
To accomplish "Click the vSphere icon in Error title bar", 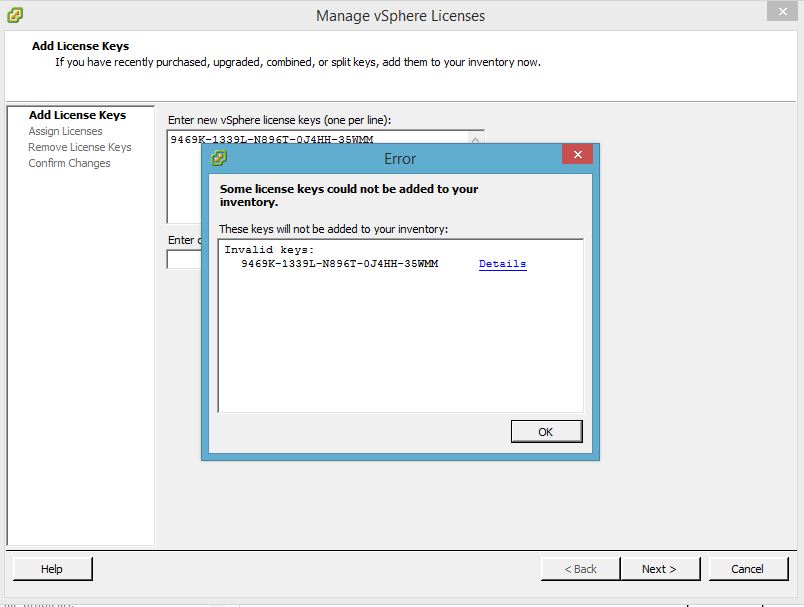I will click(x=219, y=157).
